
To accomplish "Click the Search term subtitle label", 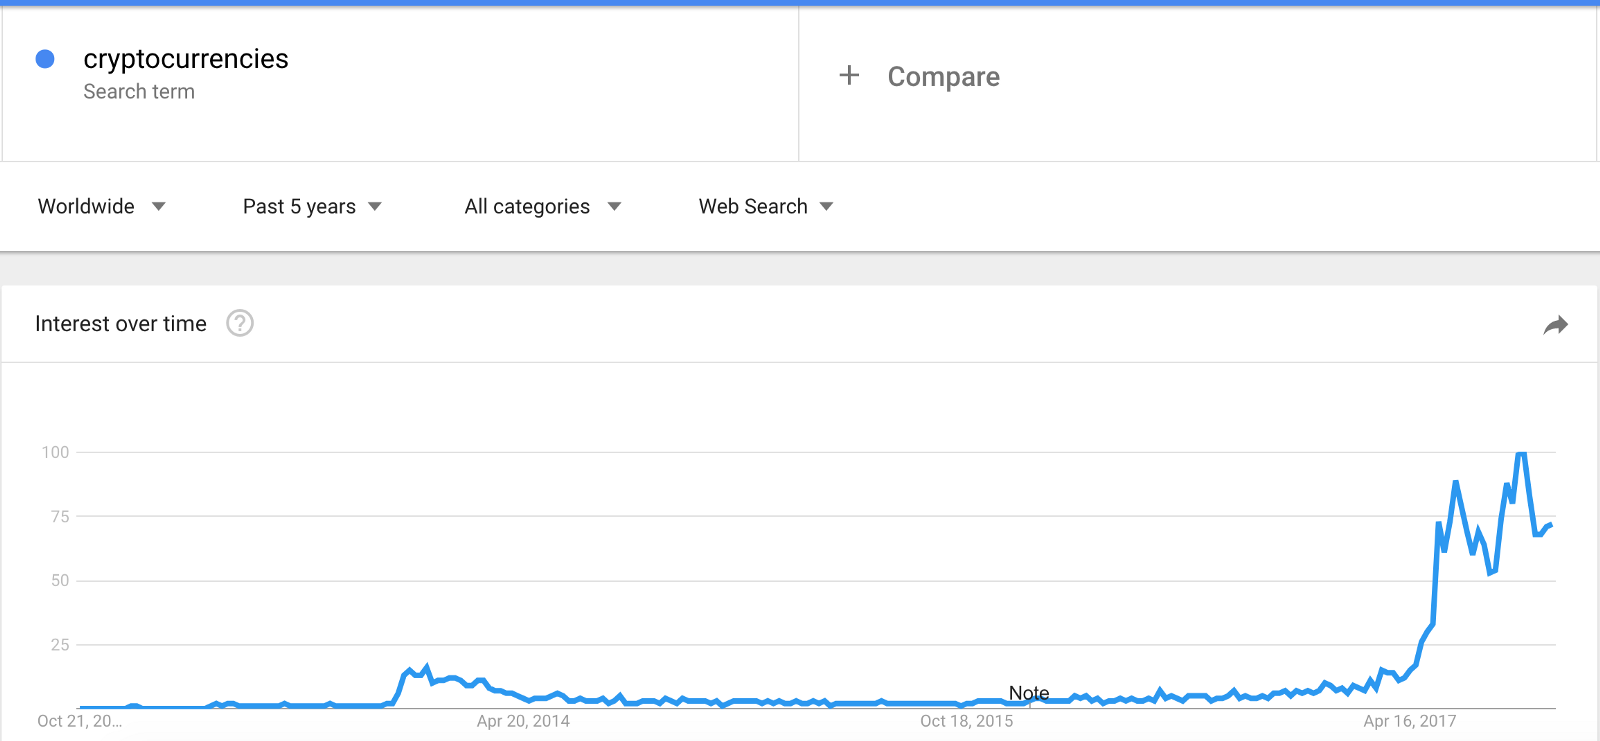I will 139,92.
